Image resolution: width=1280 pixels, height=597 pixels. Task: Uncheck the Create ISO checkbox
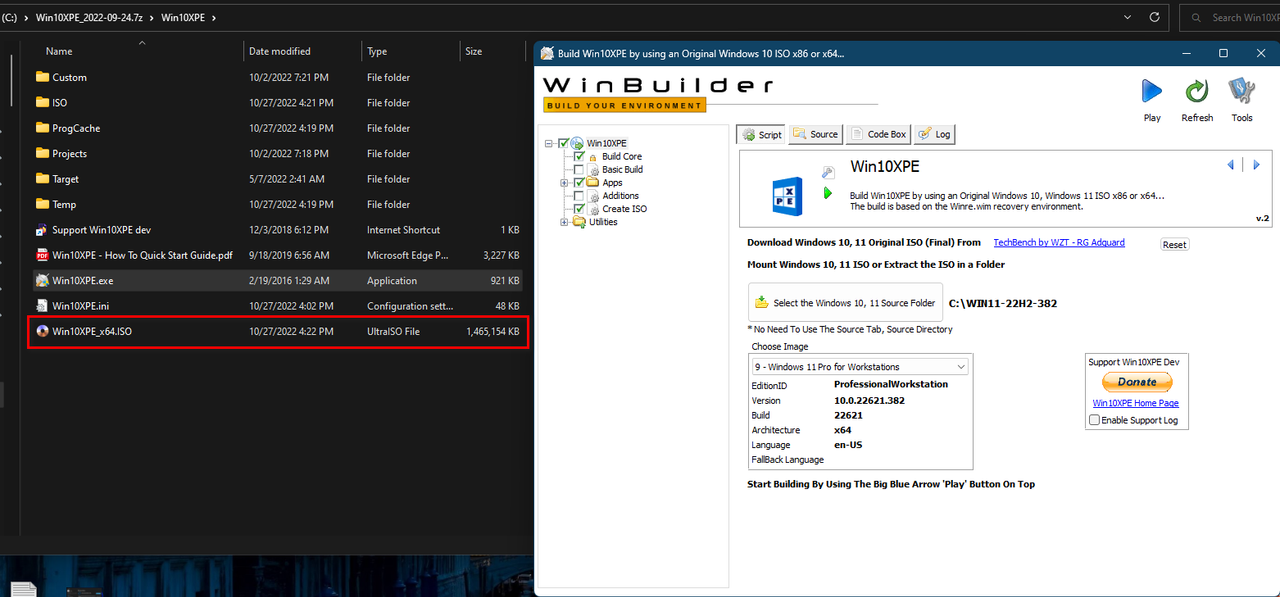[579, 208]
